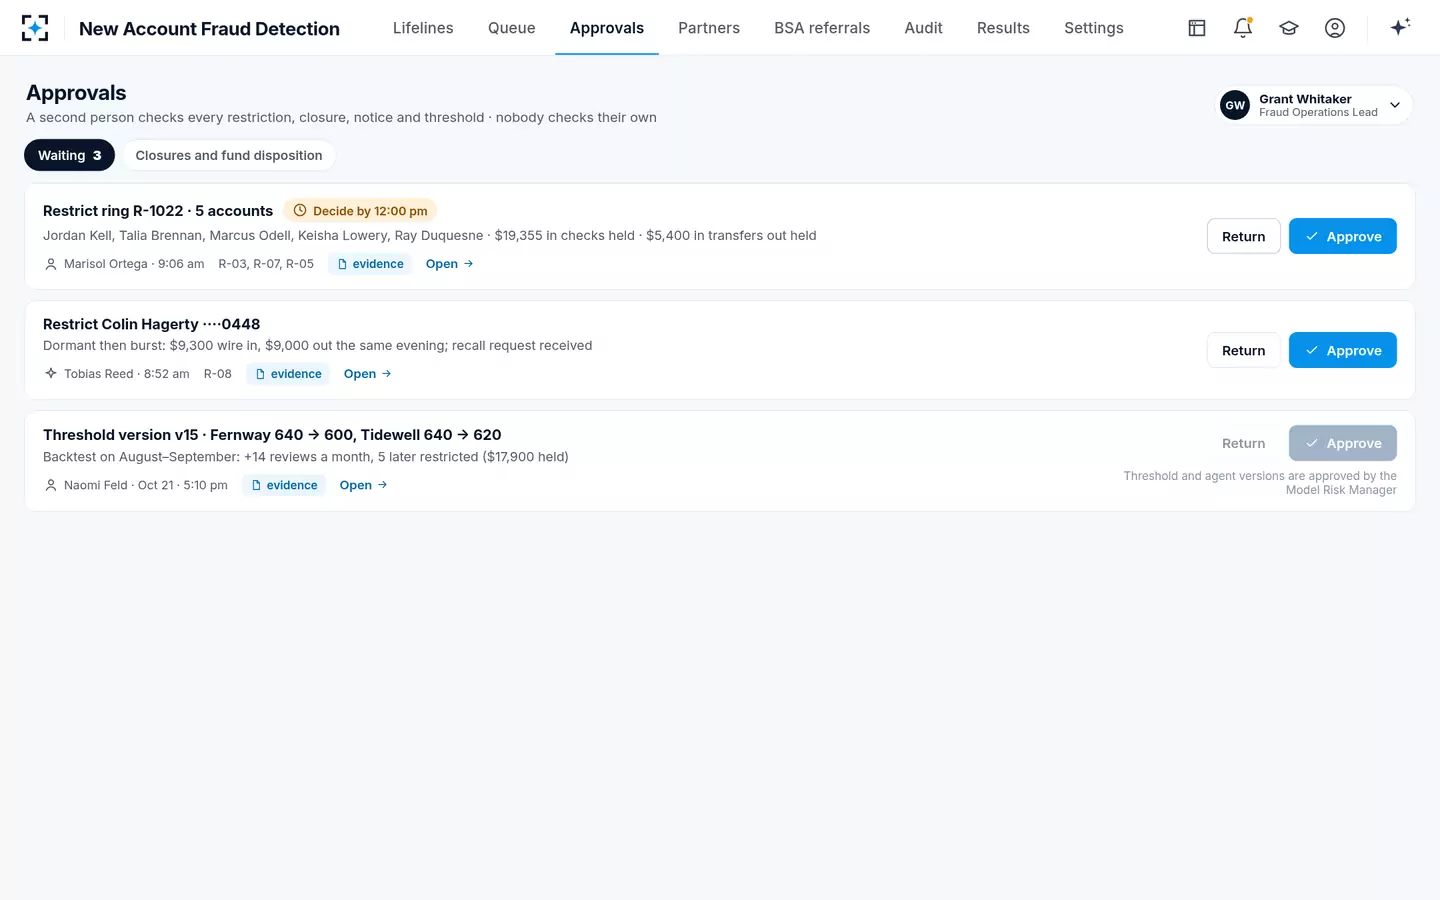This screenshot has height=900, width=1440.
Task: Open evidence for Threshold version v15
Action: click(284, 485)
